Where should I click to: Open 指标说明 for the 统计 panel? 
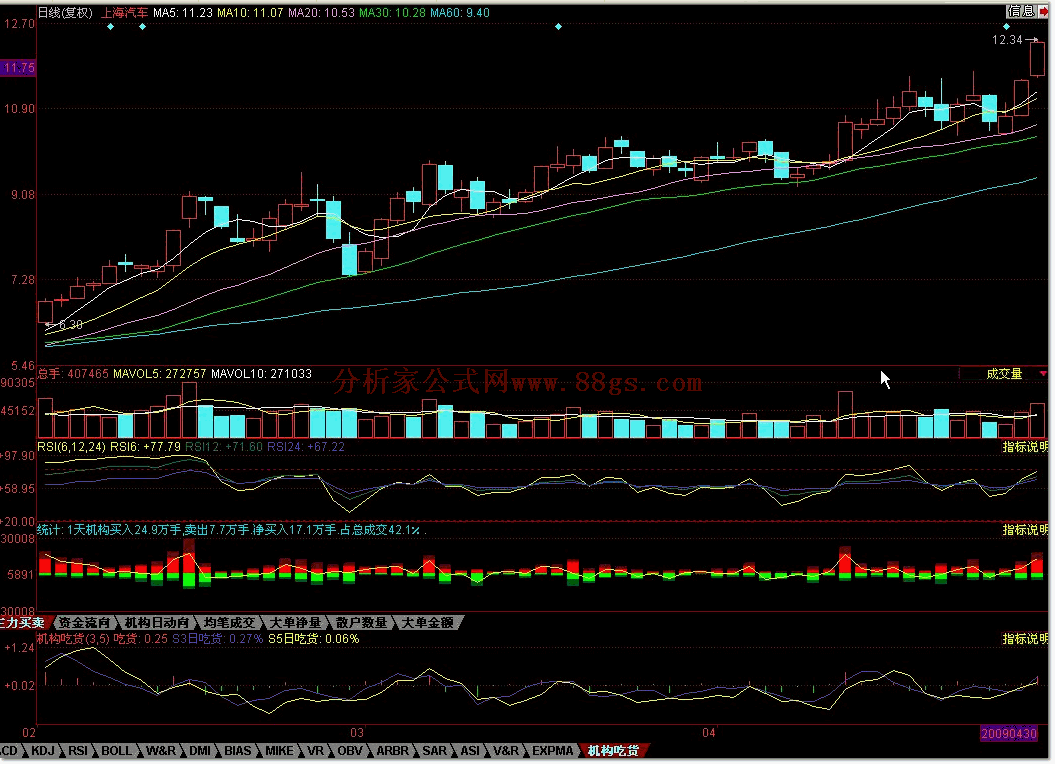point(1025,530)
